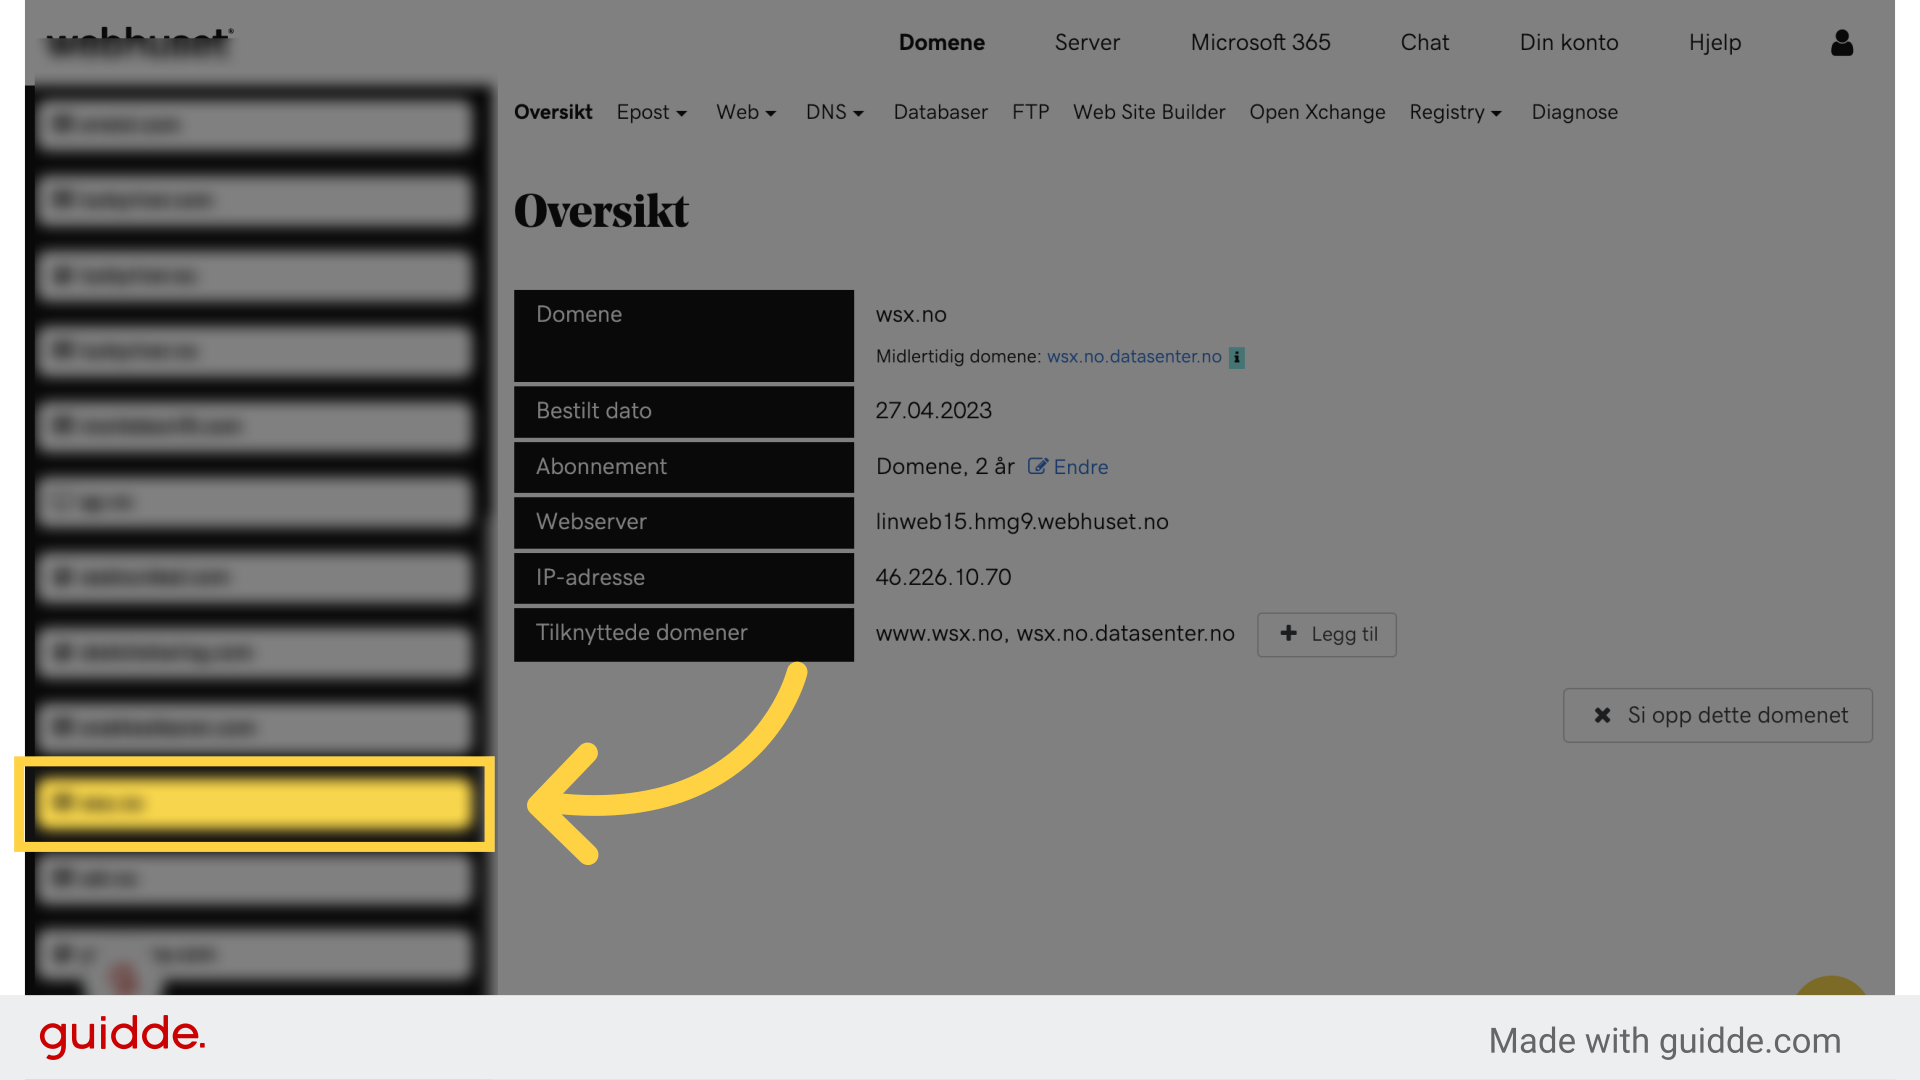Click the X icon on Si opp button
This screenshot has height=1080, width=1920.
tap(1602, 715)
